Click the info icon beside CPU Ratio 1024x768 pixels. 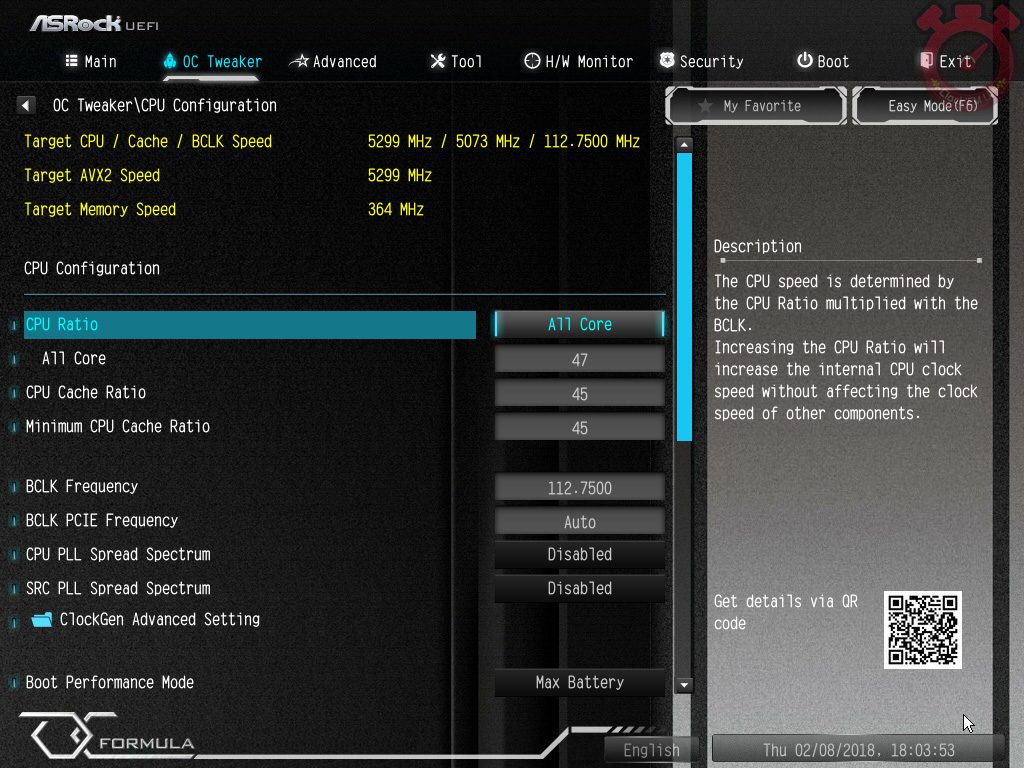[x=15, y=325]
